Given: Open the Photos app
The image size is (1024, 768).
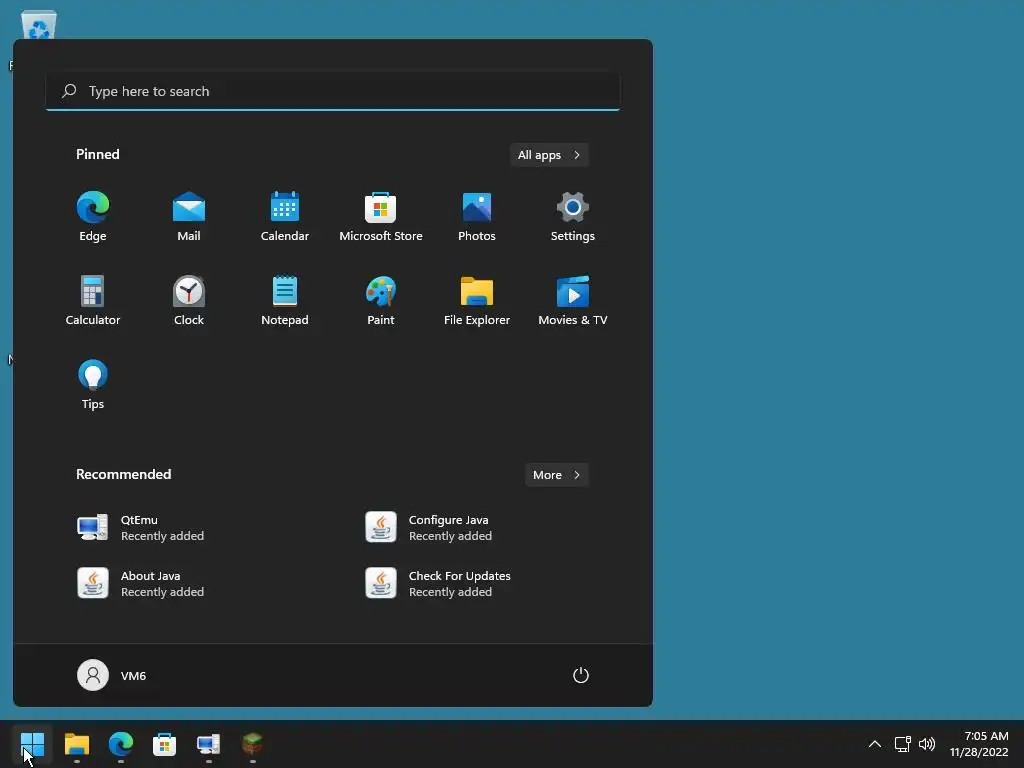Looking at the screenshot, I should 477,217.
